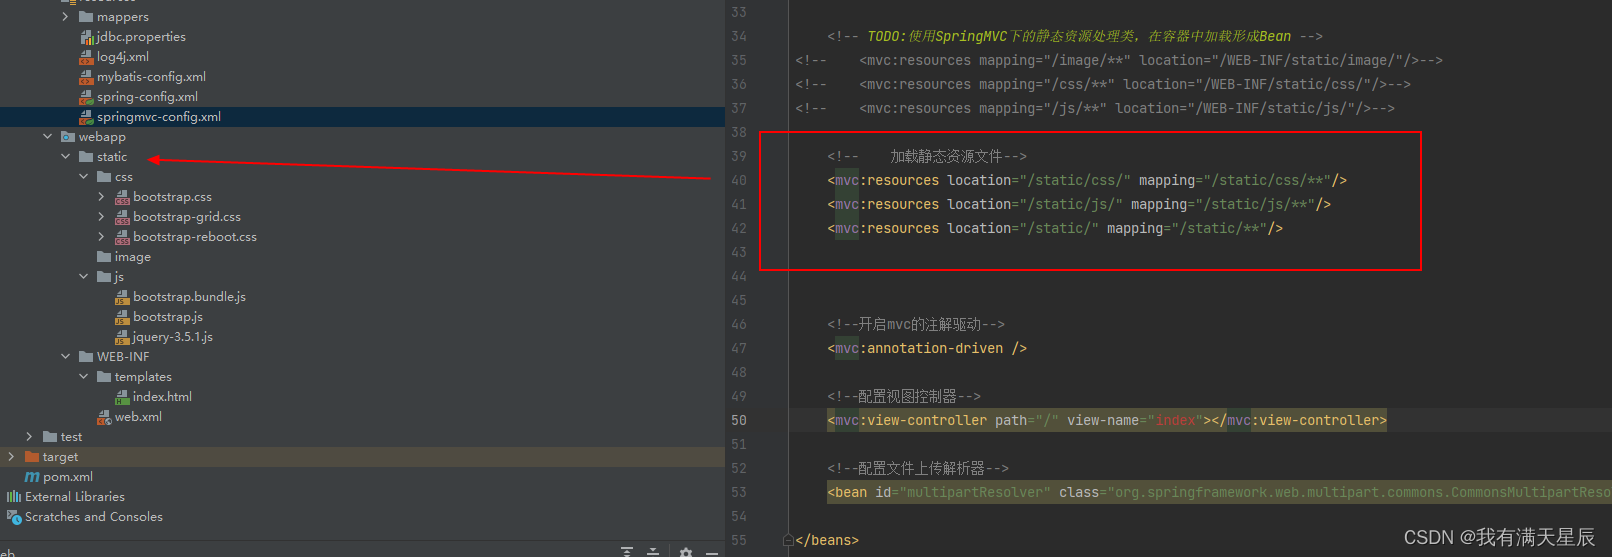Click the springmvc-config.xml file icon
The width and height of the screenshot is (1612, 557).
click(x=87, y=117)
